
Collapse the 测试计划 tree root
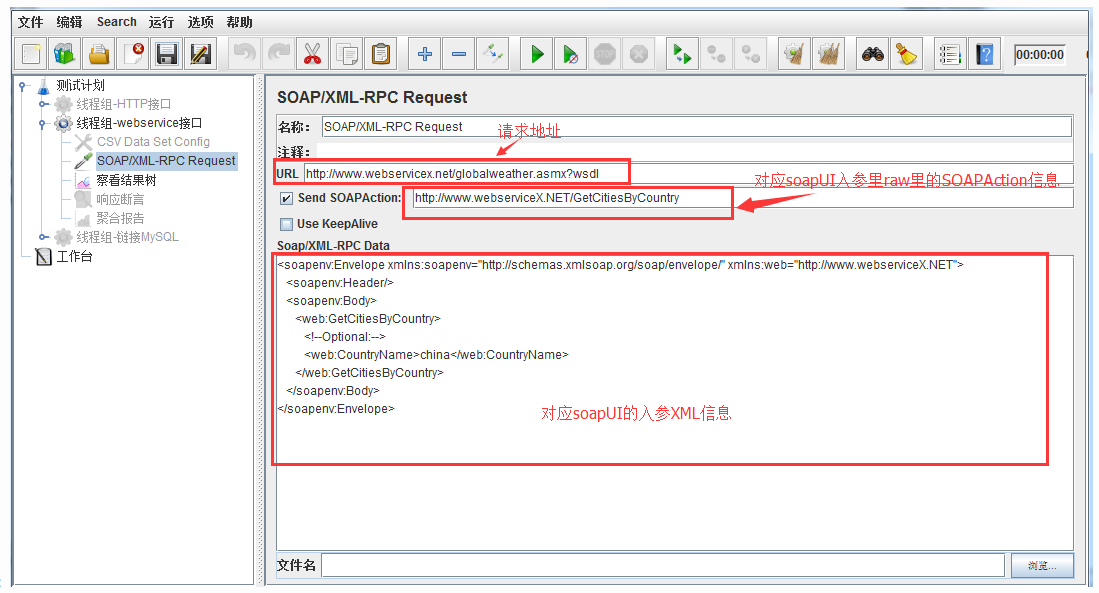22,86
